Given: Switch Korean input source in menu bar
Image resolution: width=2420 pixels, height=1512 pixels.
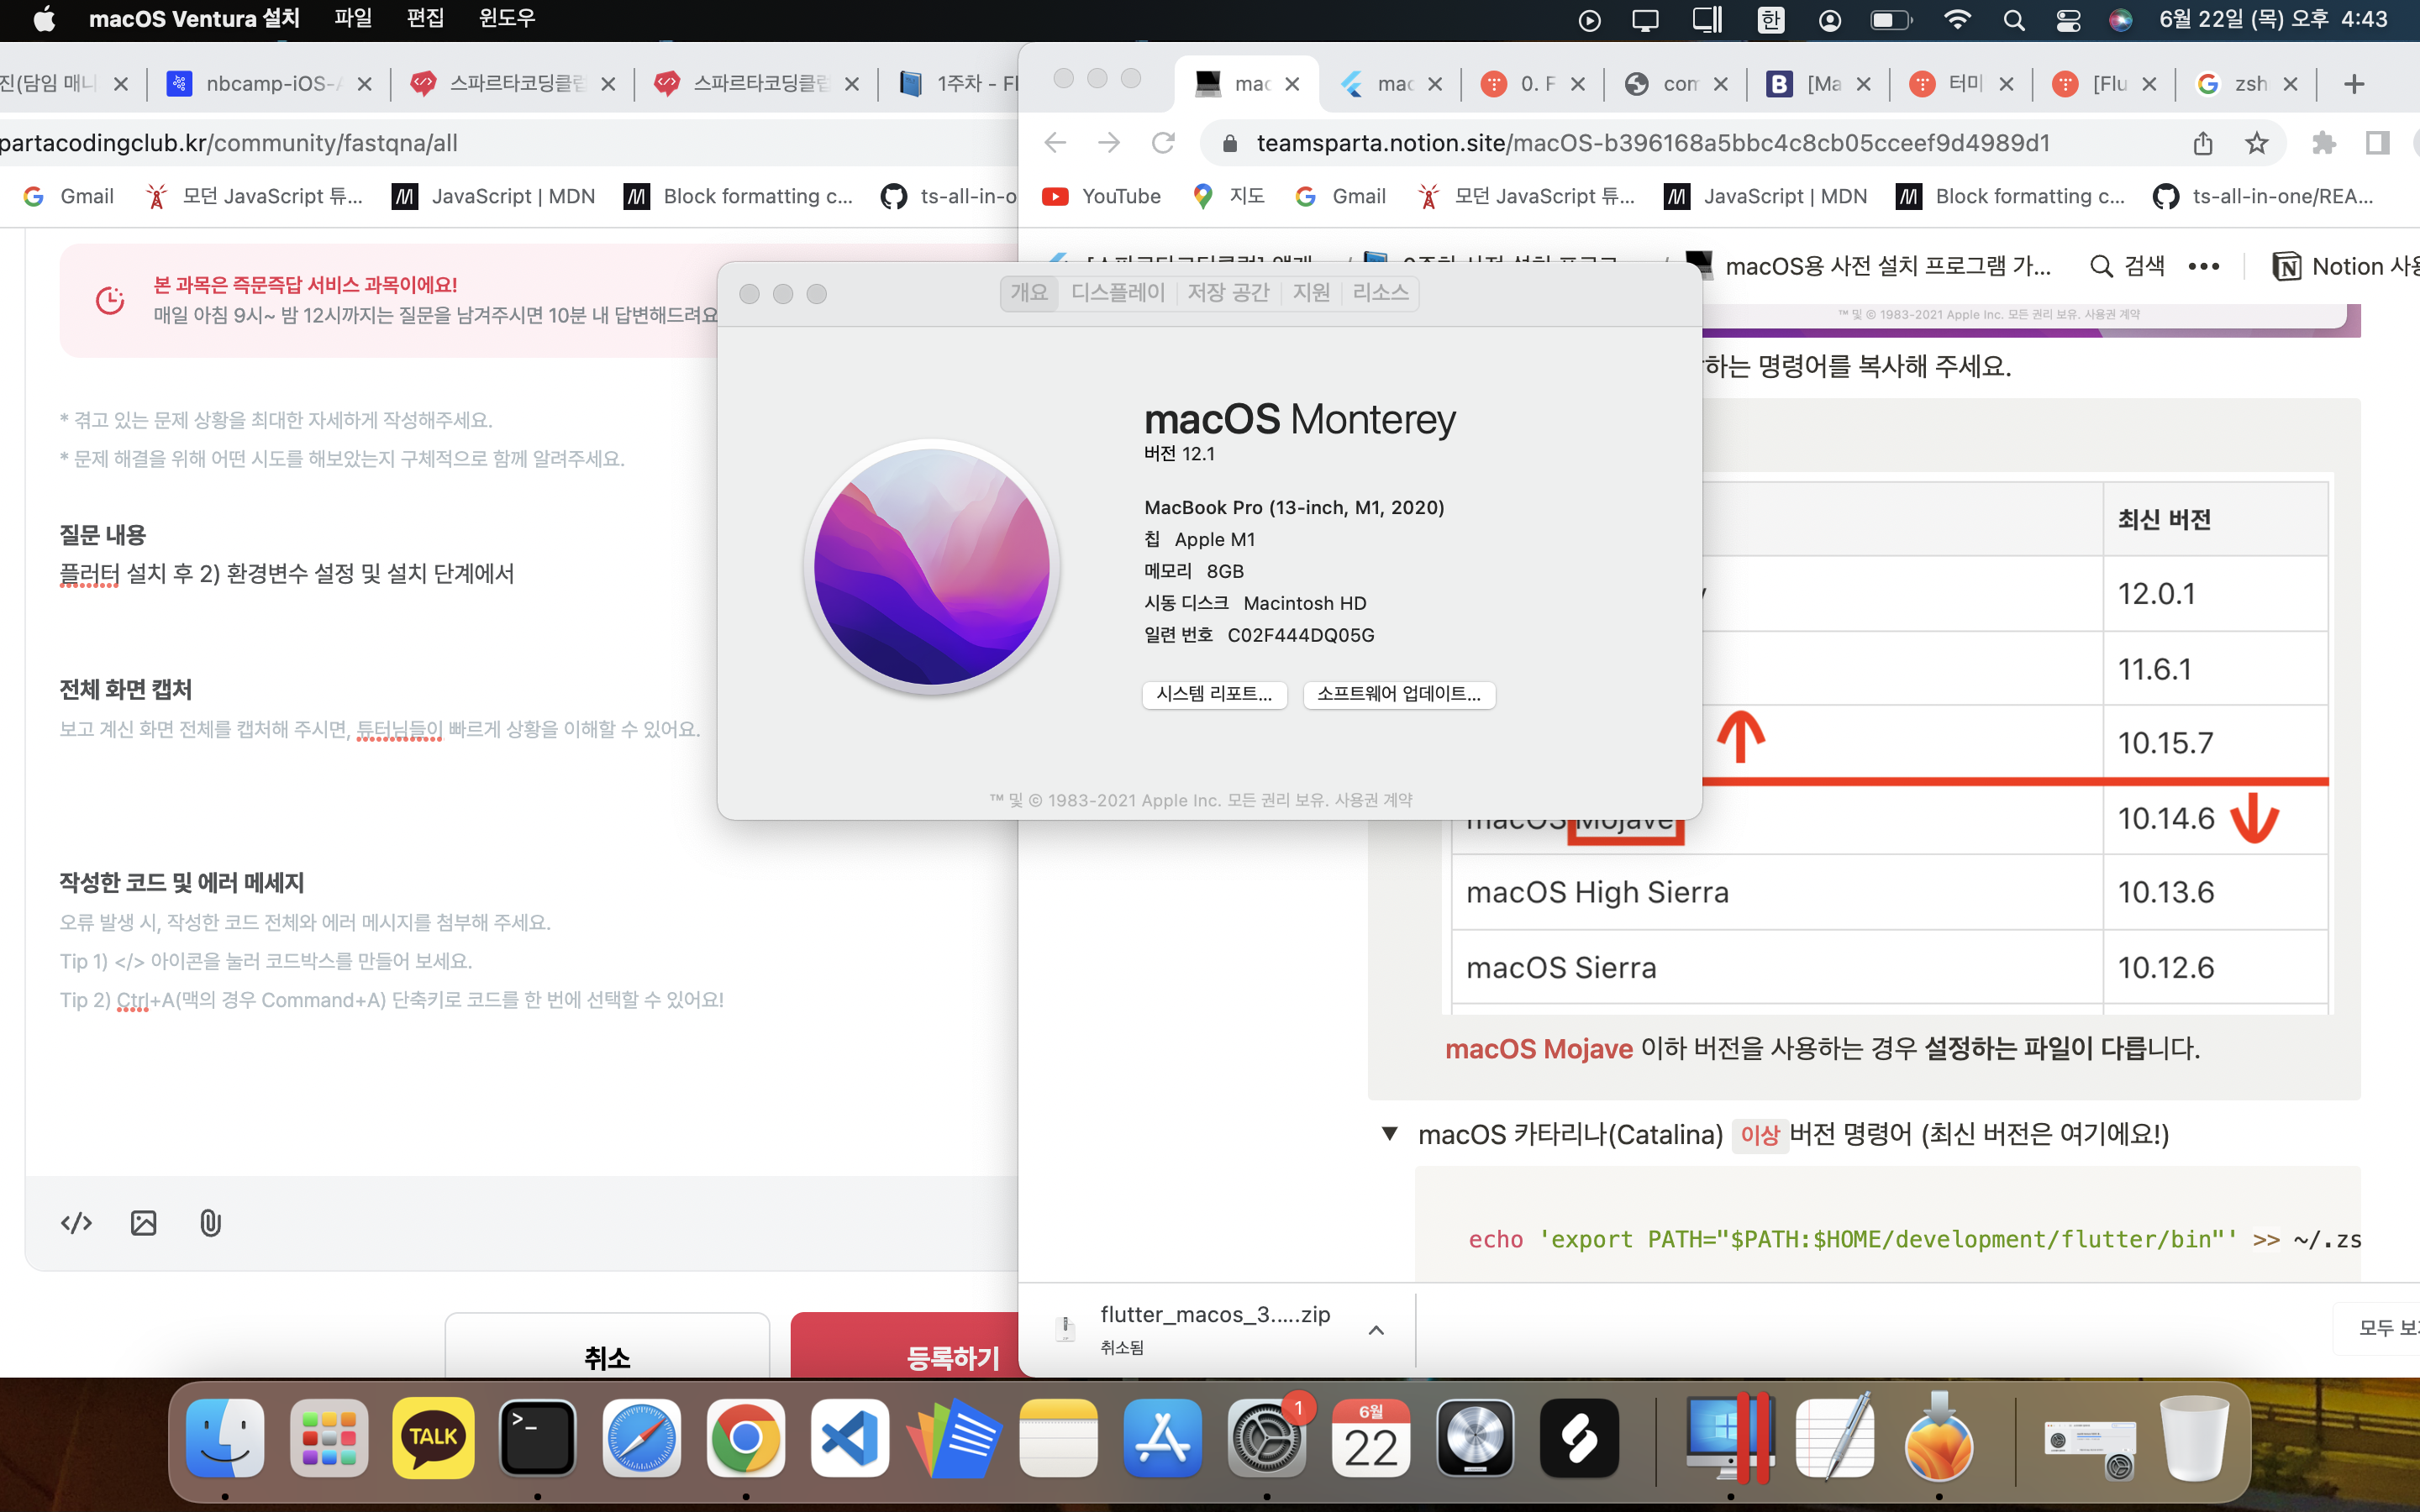Looking at the screenshot, I should (1771, 20).
